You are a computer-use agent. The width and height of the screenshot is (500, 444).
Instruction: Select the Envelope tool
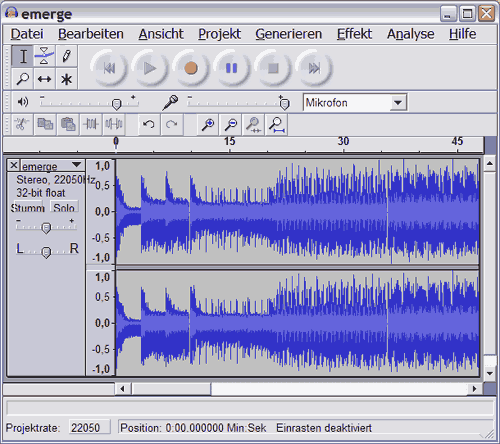click(44, 56)
